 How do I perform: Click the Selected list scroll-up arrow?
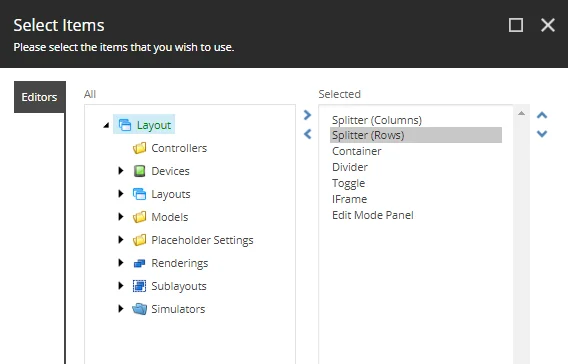[x=521, y=113]
